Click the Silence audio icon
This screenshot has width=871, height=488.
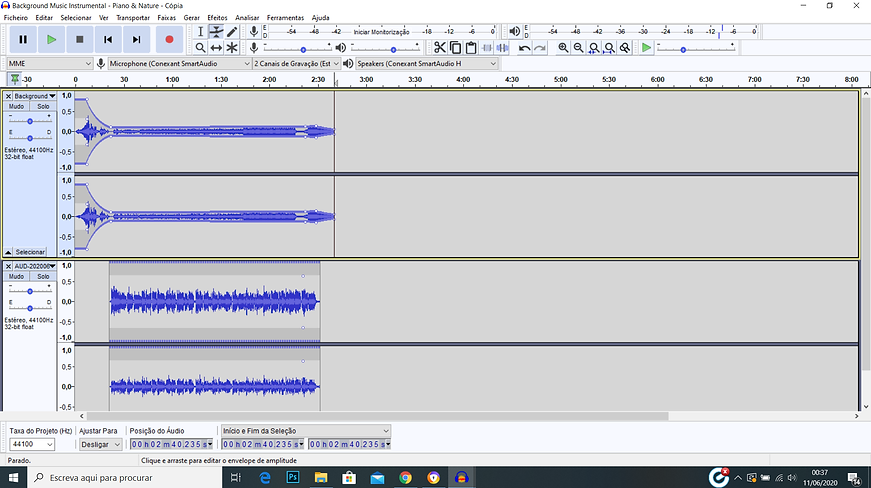[502, 48]
